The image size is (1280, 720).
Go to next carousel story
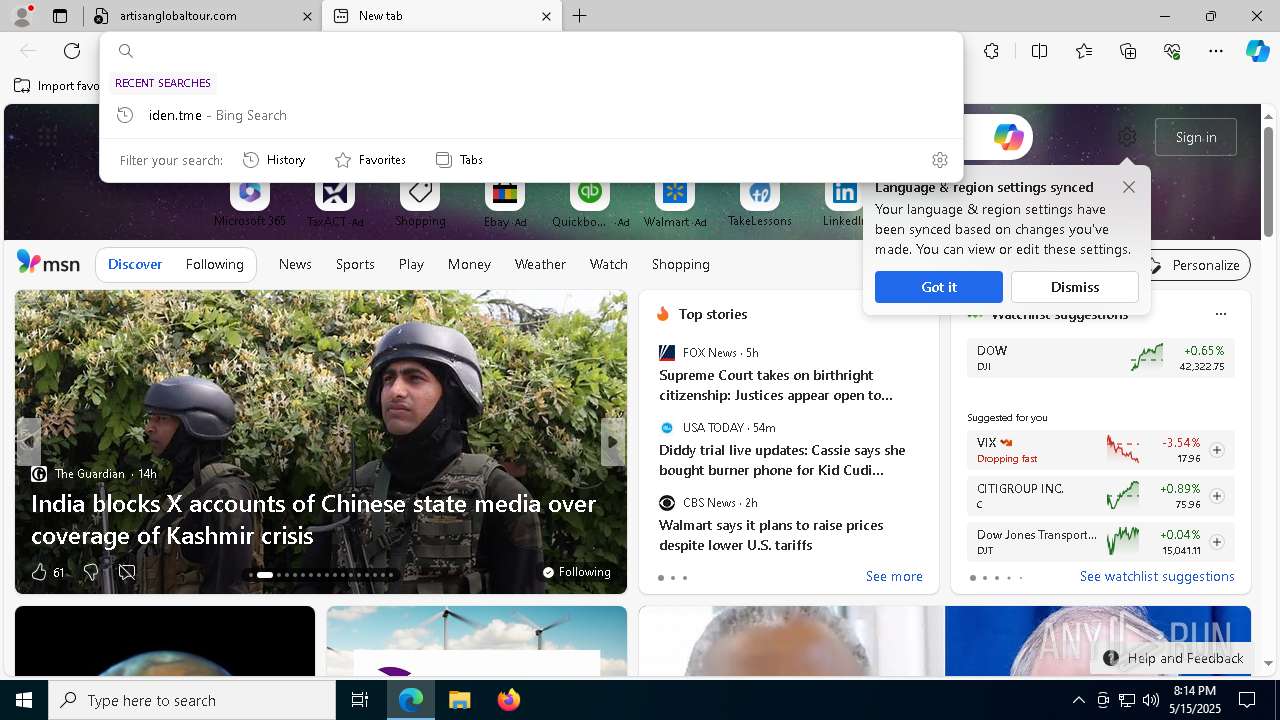click(x=612, y=442)
